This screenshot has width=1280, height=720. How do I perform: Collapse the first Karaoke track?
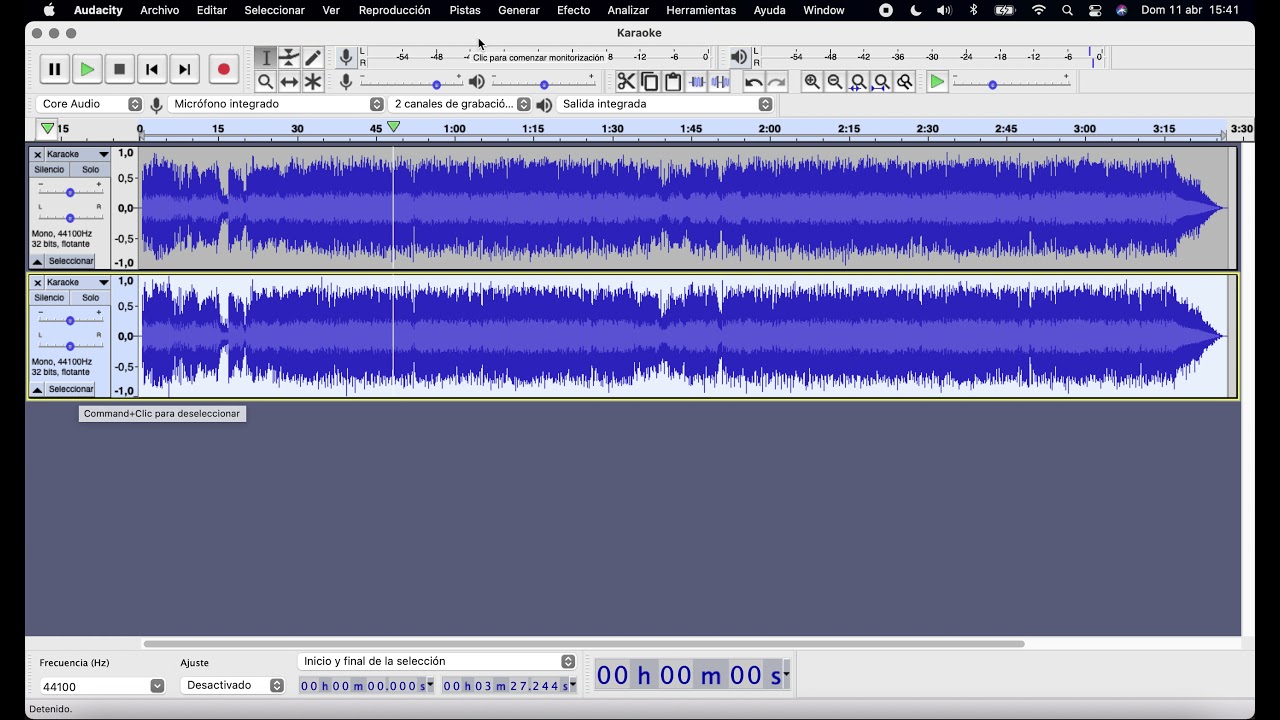[37, 261]
